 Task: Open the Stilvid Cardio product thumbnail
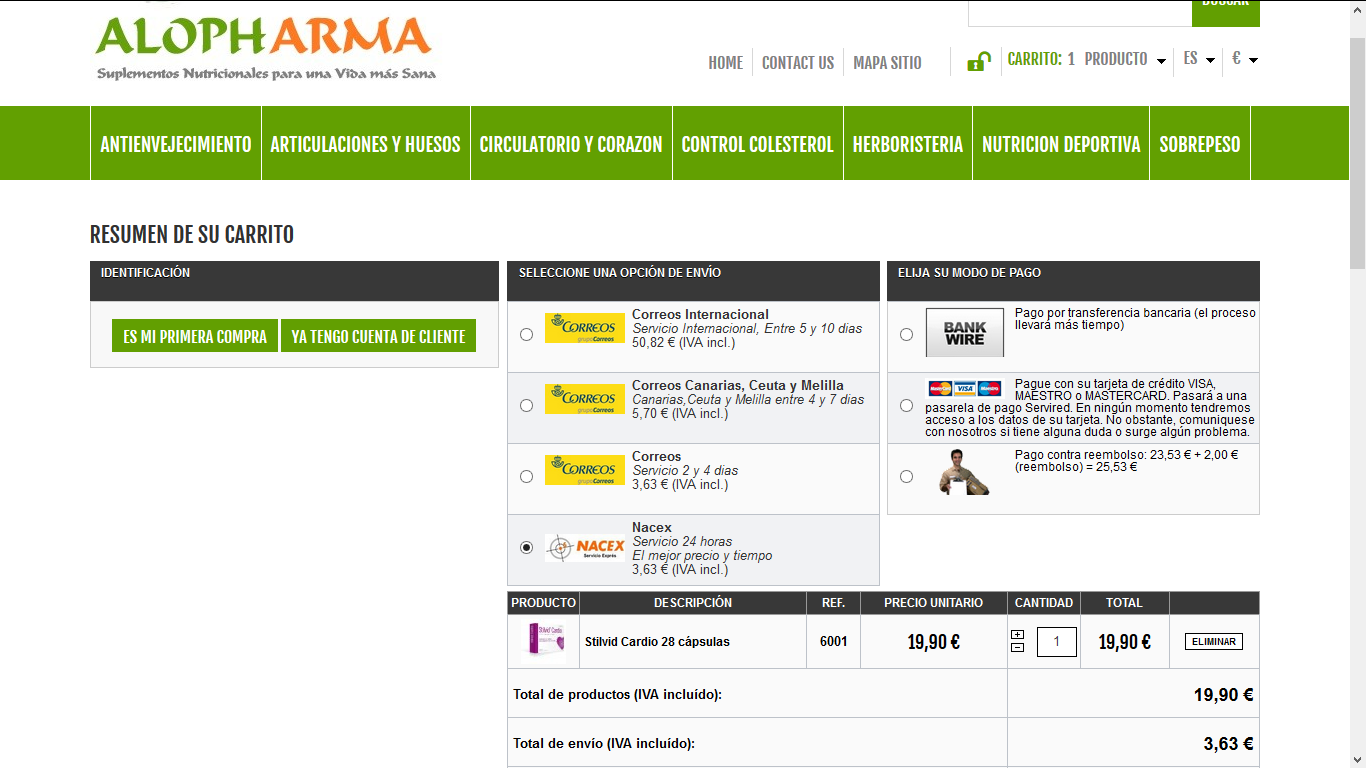[x=543, y=641]
